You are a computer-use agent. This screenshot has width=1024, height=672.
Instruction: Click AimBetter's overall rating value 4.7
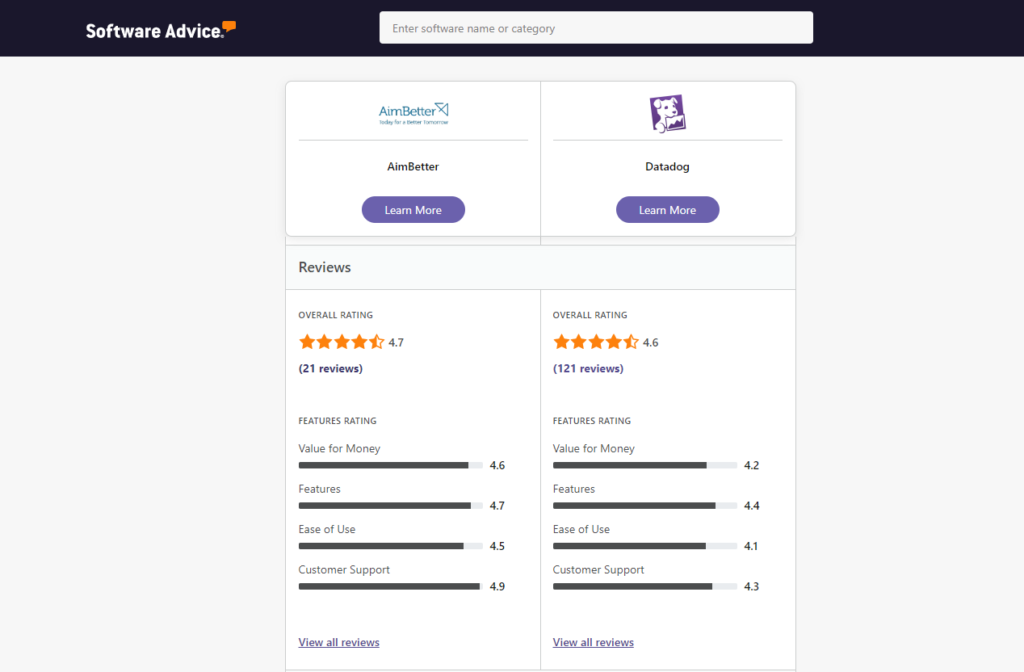pos(396,341)
